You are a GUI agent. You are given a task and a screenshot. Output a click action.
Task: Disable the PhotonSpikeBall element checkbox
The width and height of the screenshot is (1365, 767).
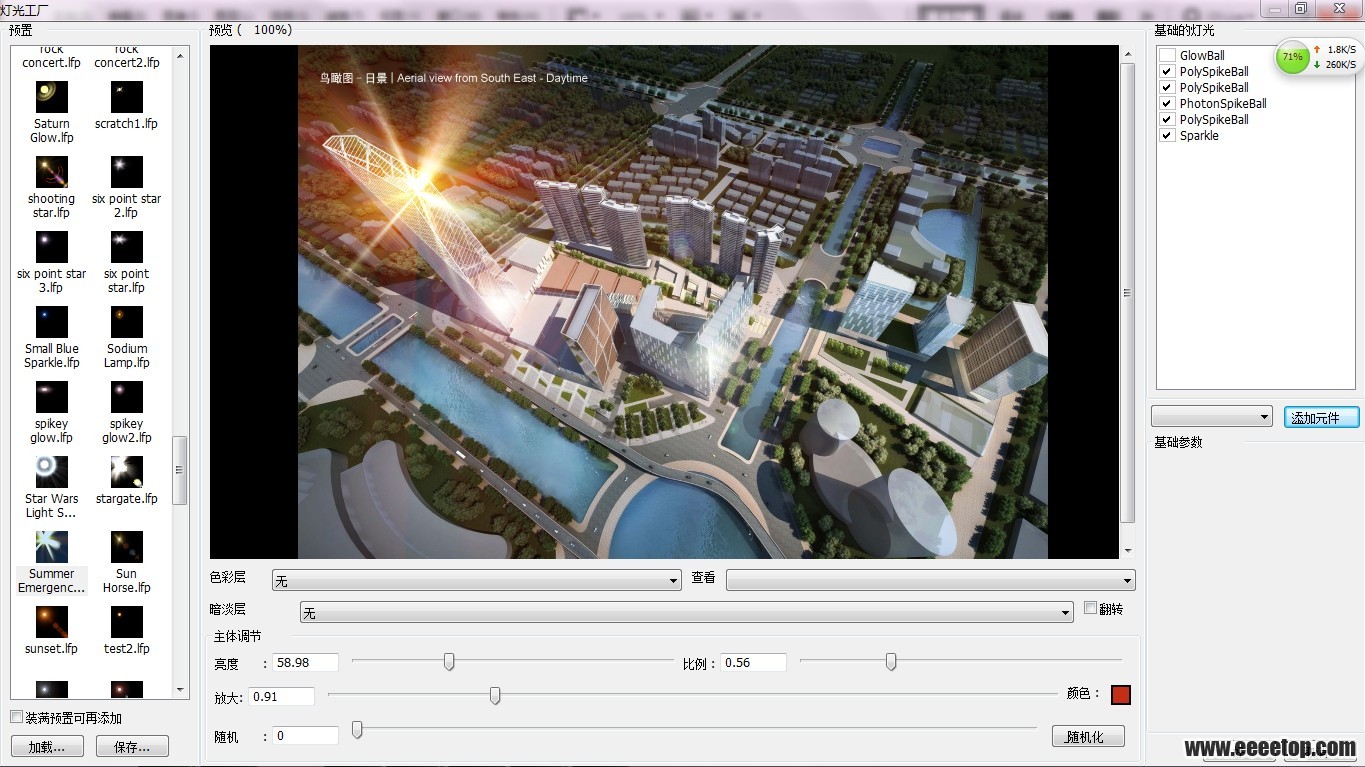[1167, 104]
